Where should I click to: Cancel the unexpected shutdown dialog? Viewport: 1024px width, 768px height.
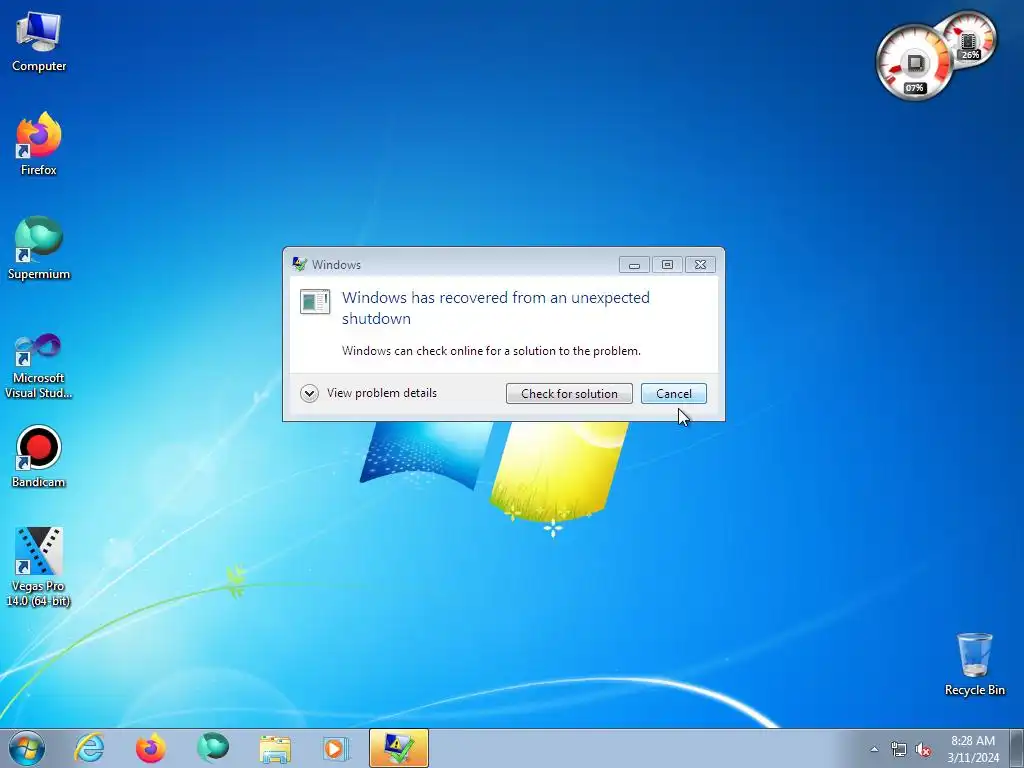click(x=673, y=394)
